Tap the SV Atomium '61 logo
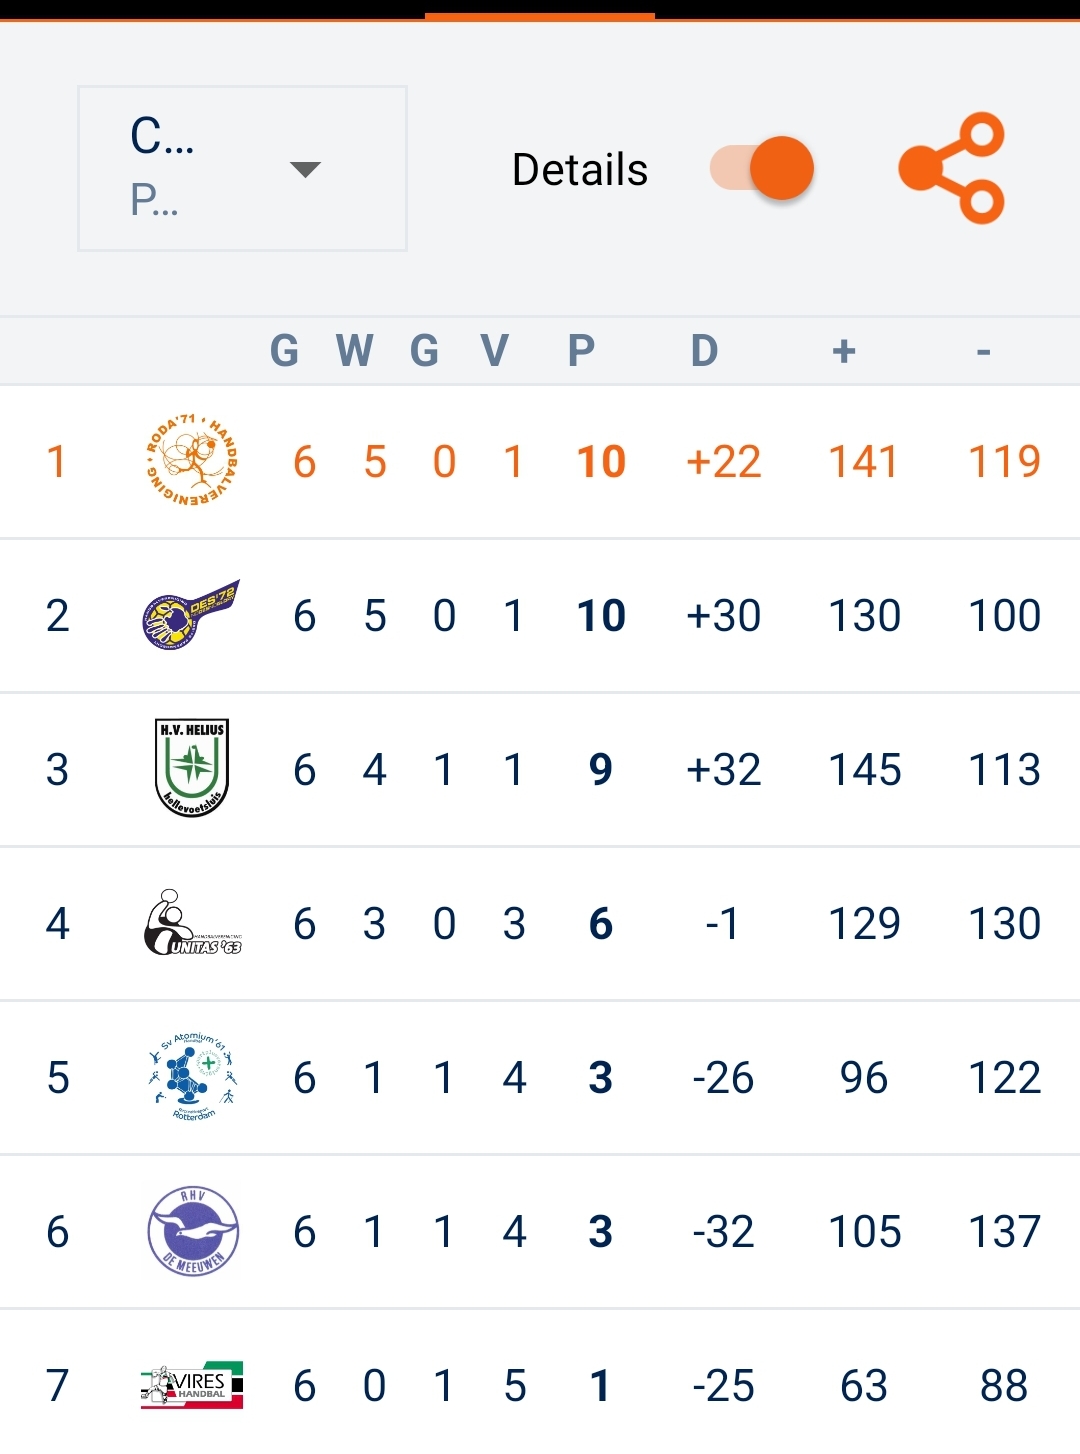The image size is (1080, 1454). click(193, 1077)
